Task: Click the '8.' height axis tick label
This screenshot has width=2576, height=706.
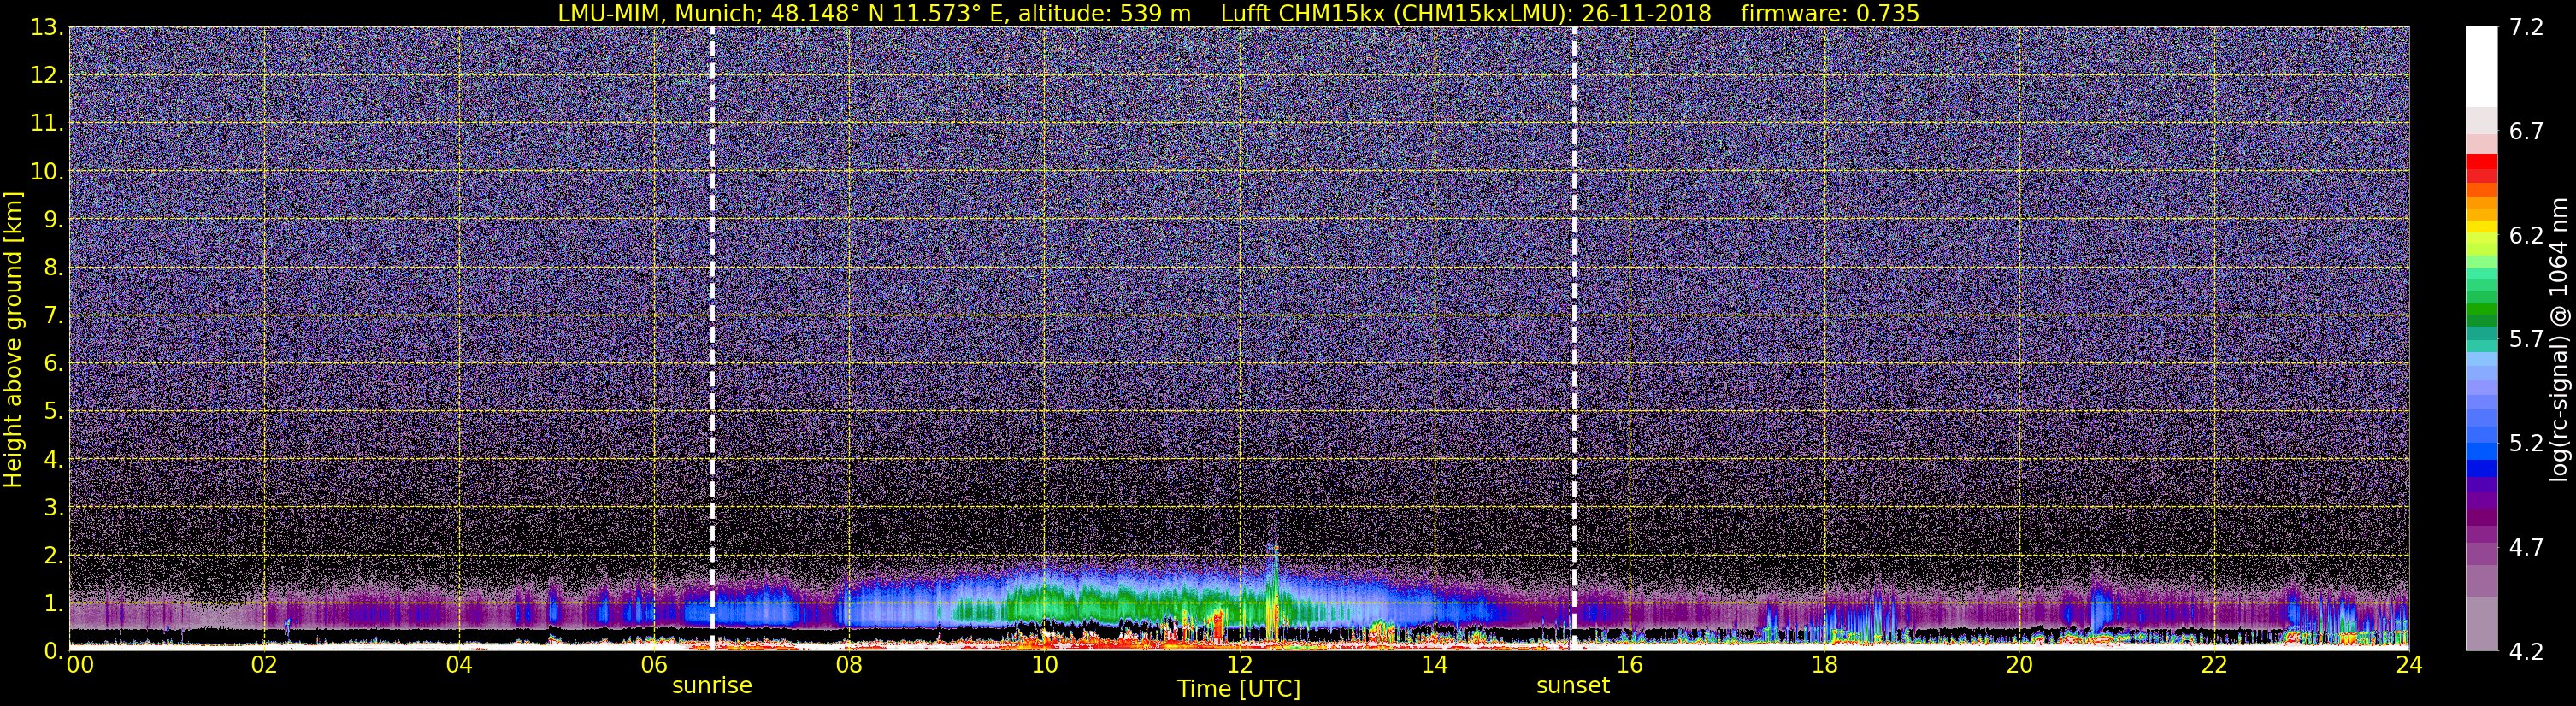Action: [54, 268]
